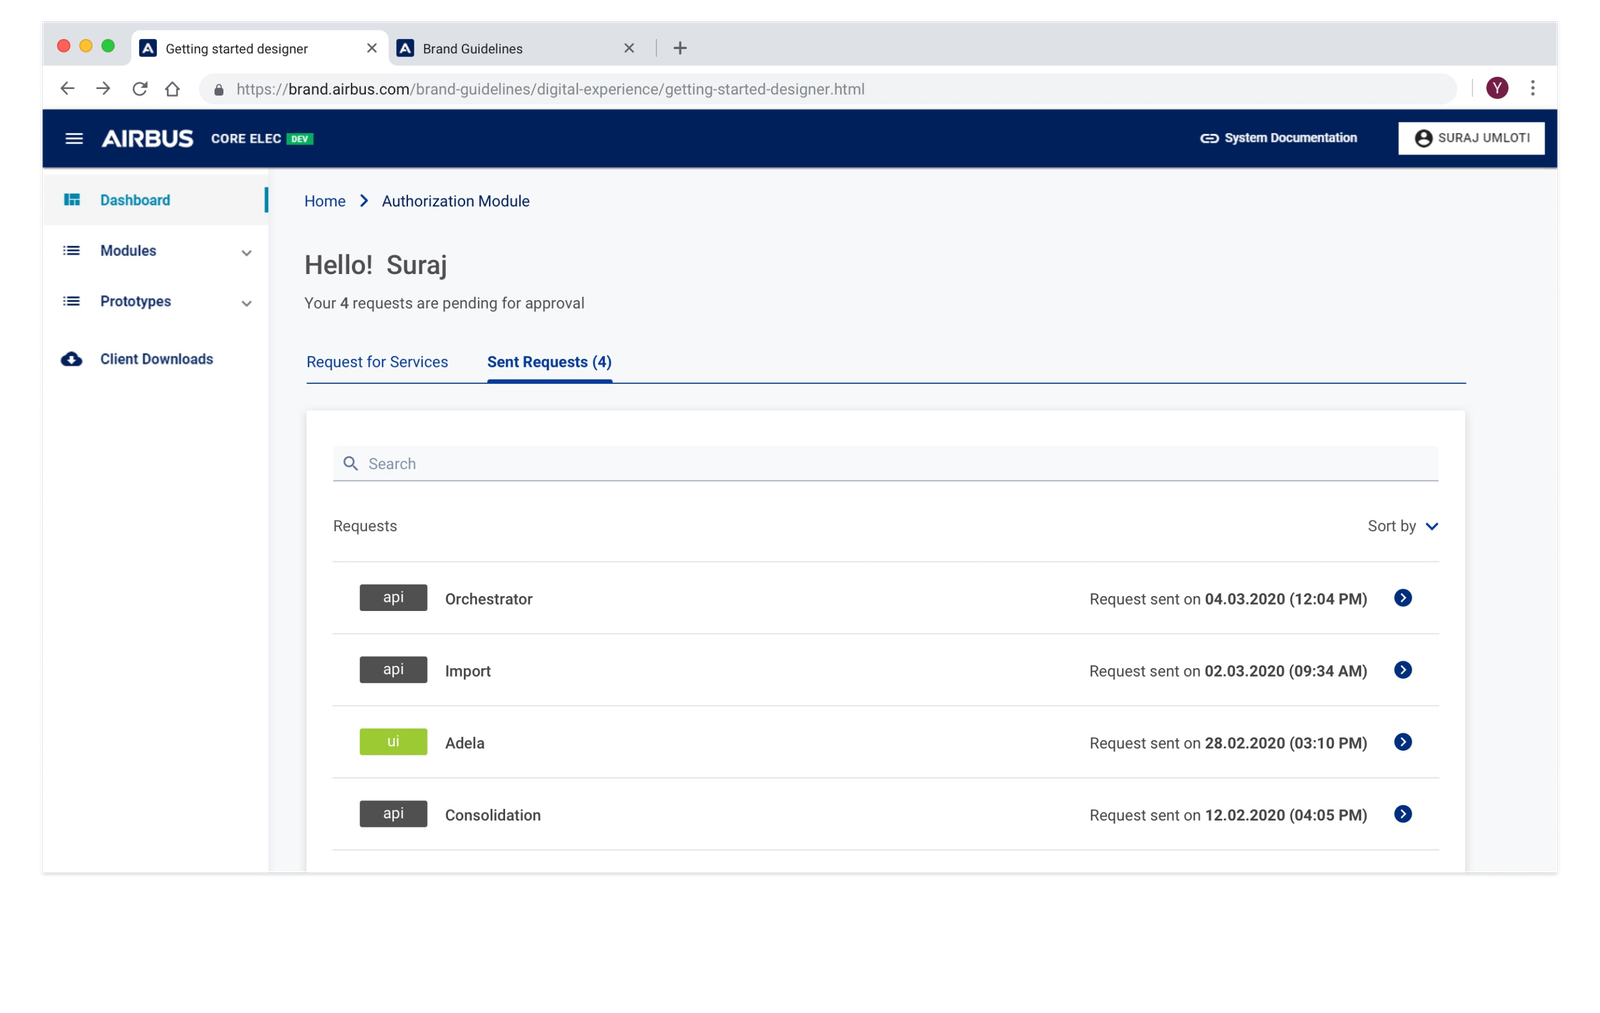The image size is (1600, 1013).
Task: Open the Sort by dropdown
Action: pyautogui.click(x=1403, y=526)
